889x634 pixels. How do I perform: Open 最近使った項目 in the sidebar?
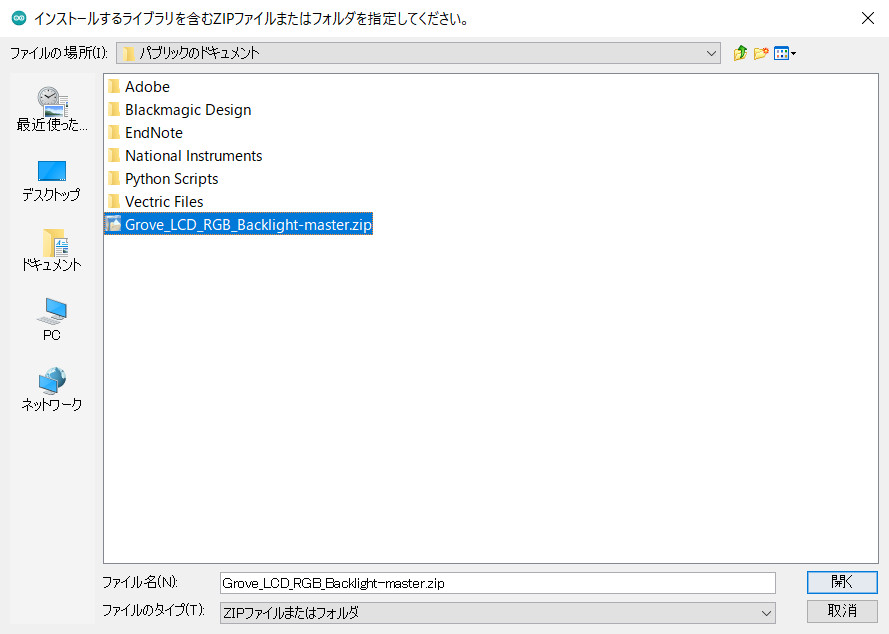click(51, 109)
